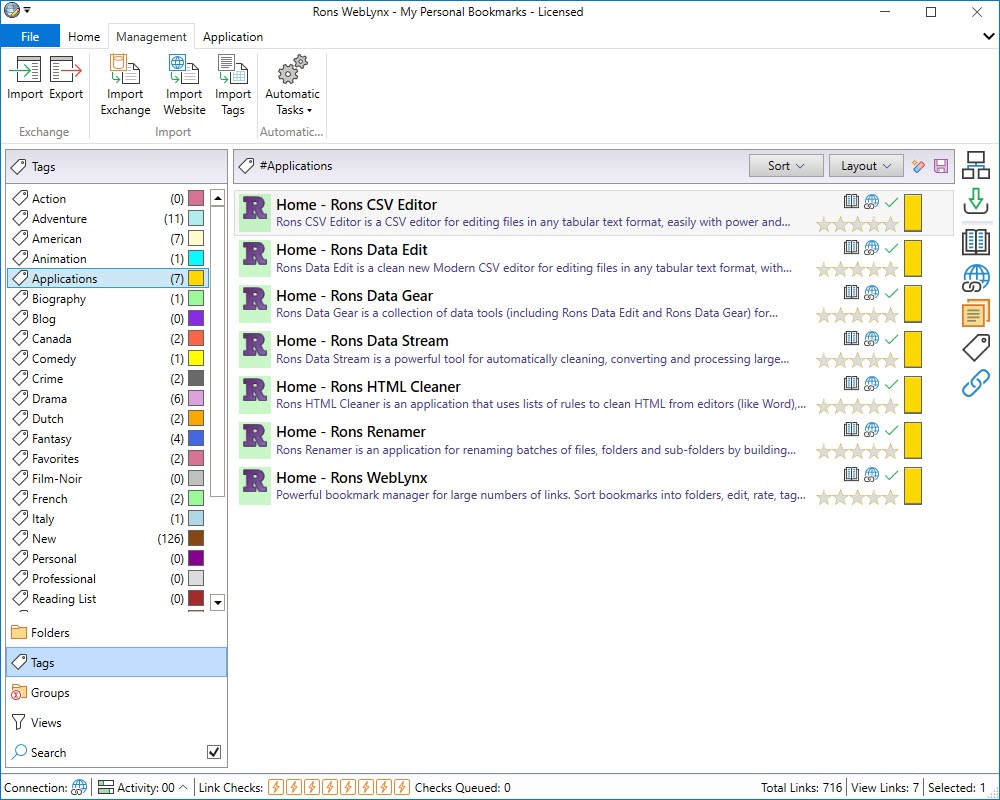Open the Application ribbon tab
1000x800 pixels.
point(233,37)
